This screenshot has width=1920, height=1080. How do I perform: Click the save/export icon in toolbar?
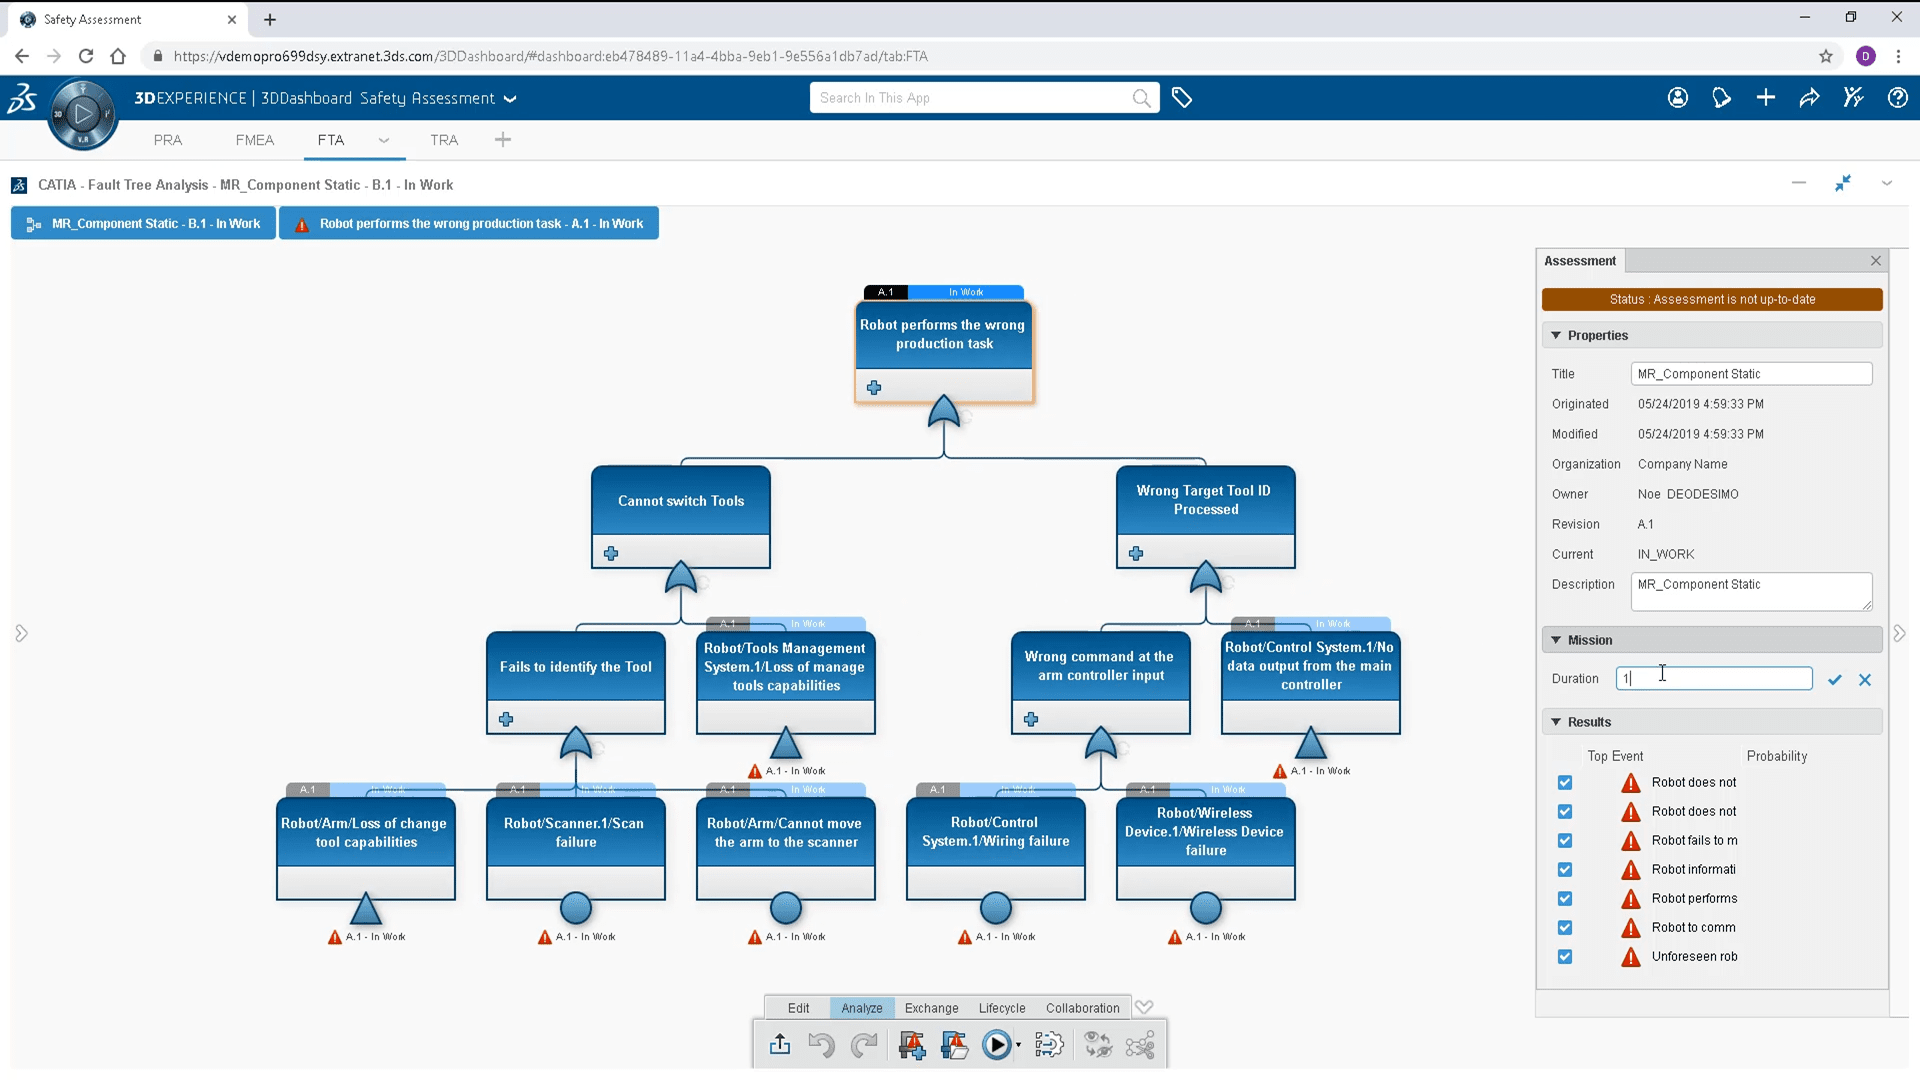pyautogui.click(x=779, y=1044)
